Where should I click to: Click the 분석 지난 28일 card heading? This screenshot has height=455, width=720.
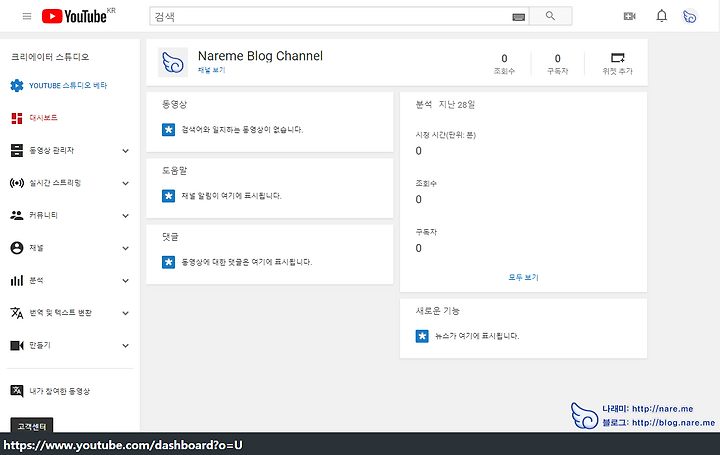(445, 105)
